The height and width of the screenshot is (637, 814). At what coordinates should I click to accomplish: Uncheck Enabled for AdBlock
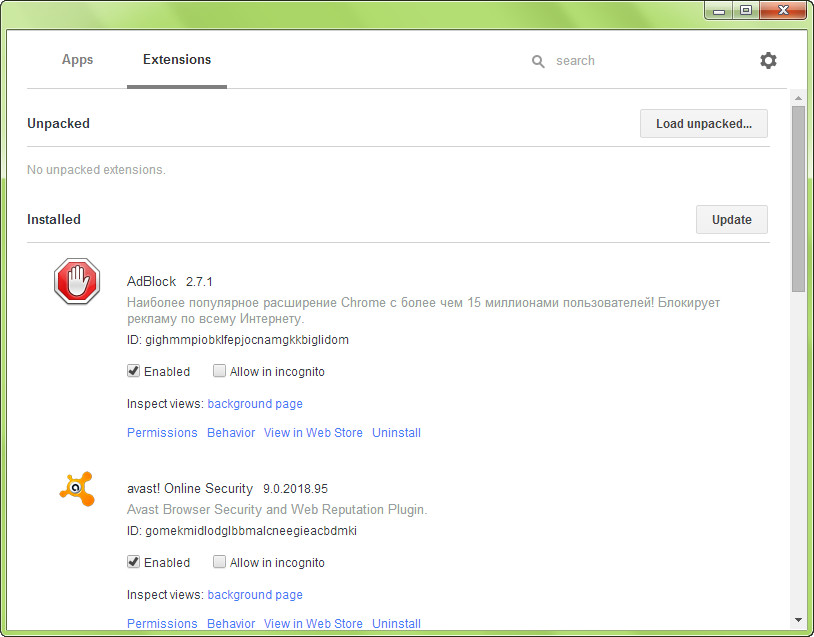[x=133, y=371]
